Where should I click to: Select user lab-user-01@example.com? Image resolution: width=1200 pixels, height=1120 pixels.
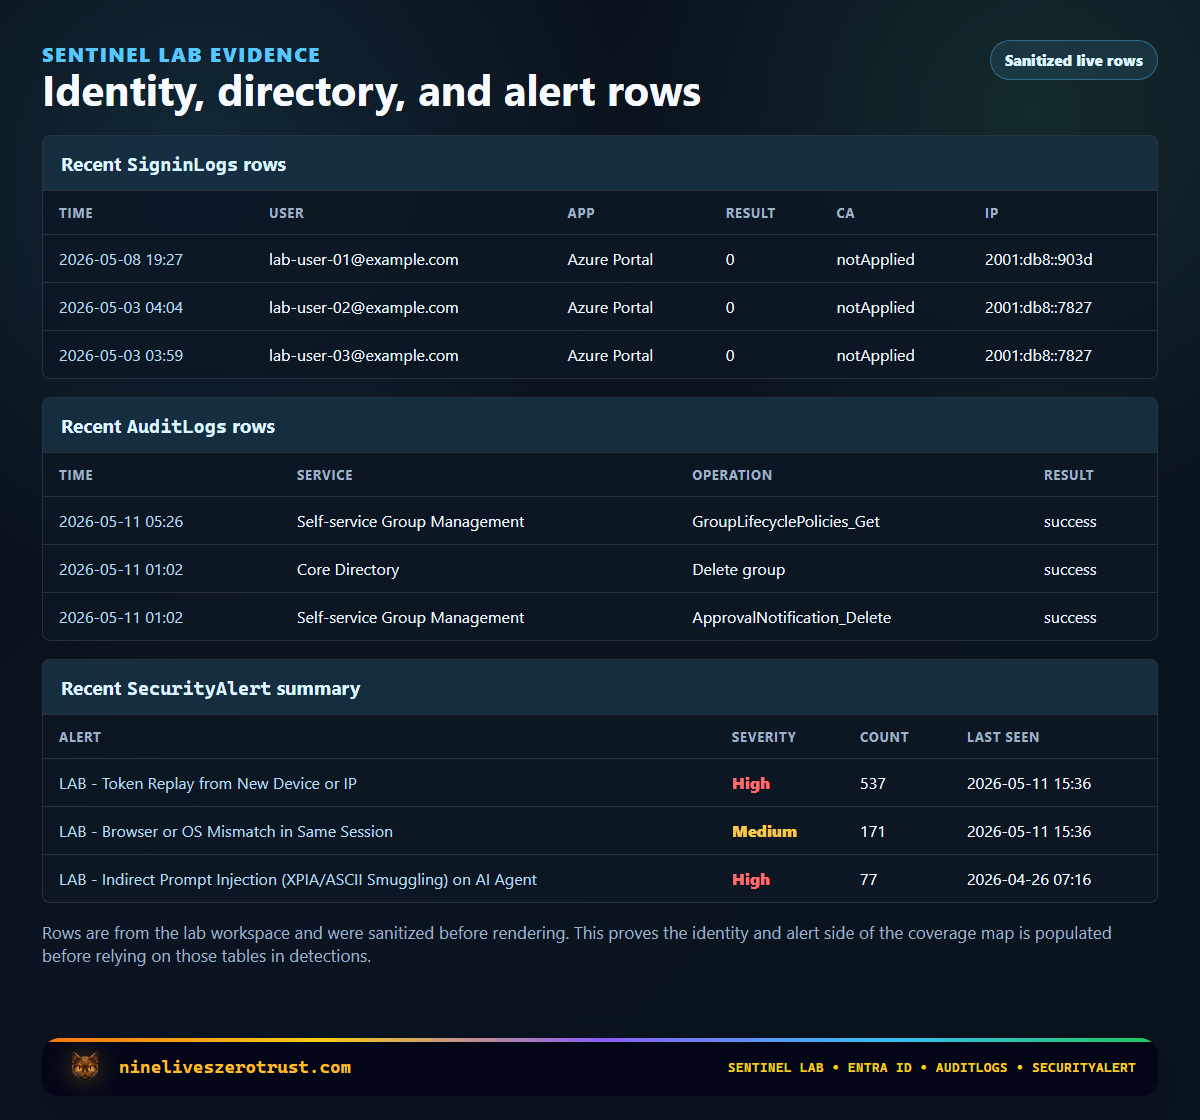(364, 259)
